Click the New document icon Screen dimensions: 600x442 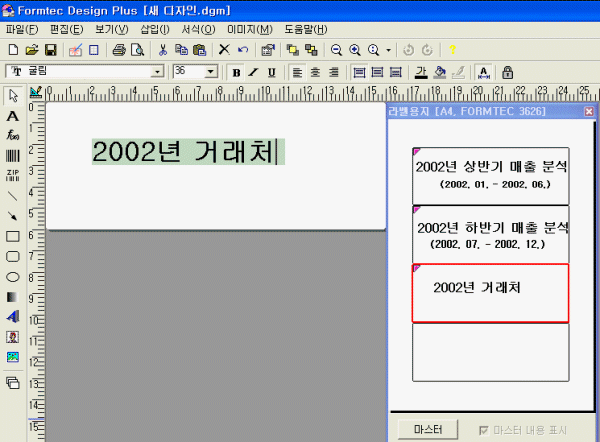(13, 50)
